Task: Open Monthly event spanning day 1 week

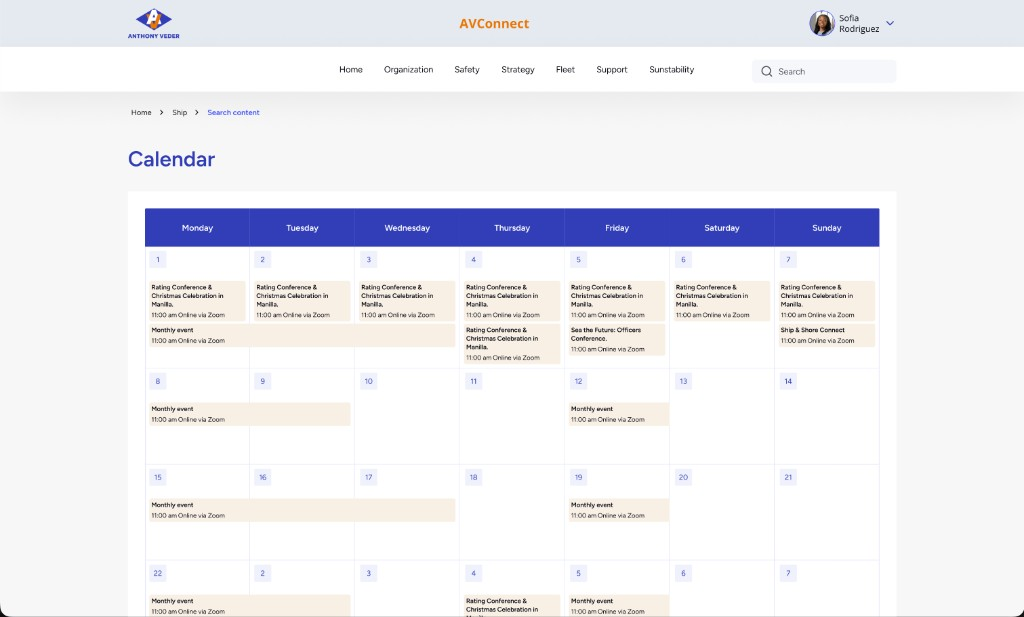Action: [x=302, y=336]
